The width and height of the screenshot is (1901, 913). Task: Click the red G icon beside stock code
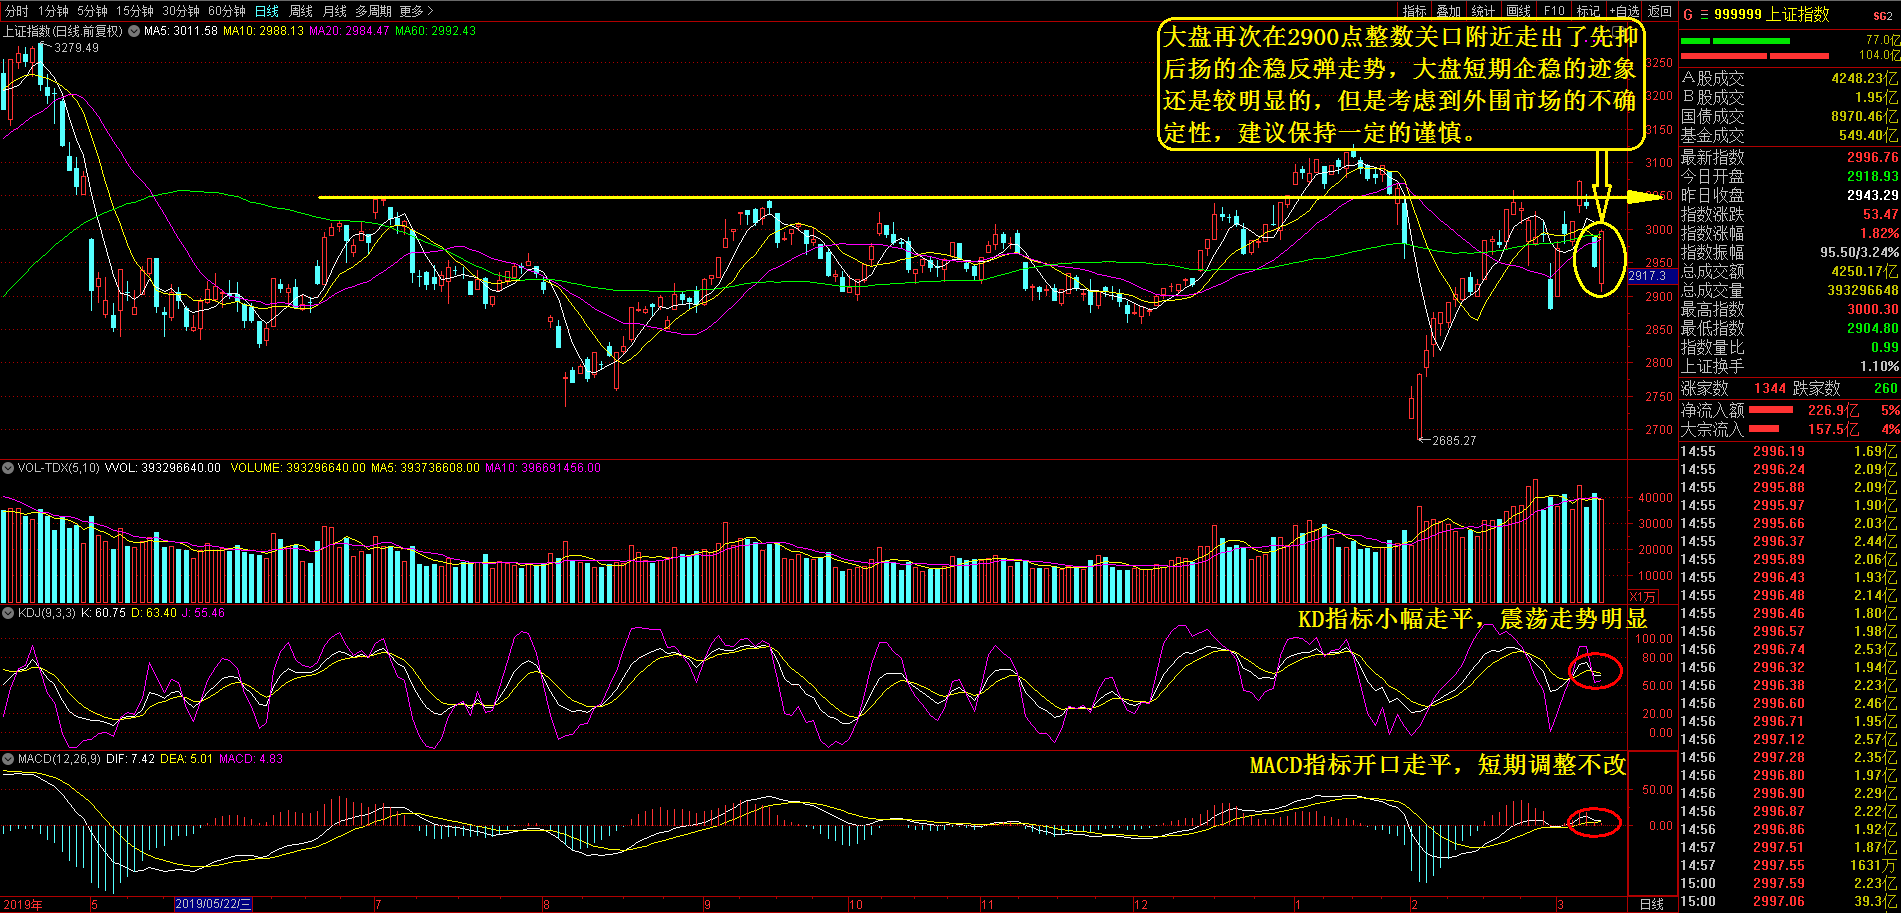click(x=1688, y=14)
